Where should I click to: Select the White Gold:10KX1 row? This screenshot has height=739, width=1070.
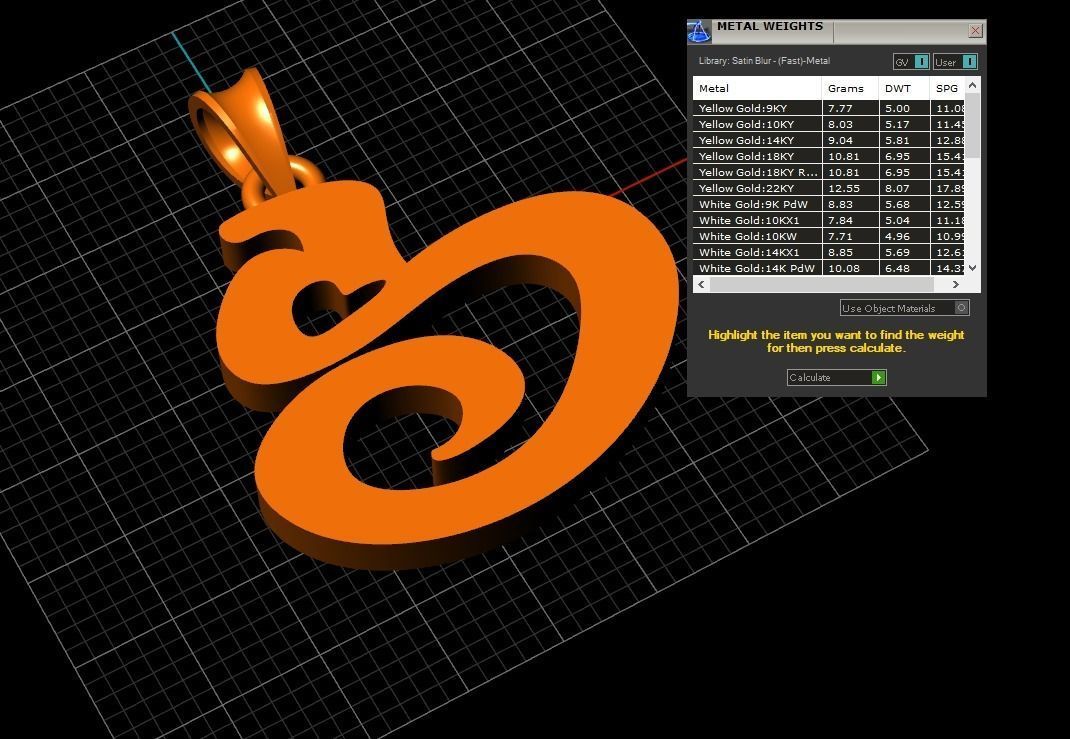click(x=828, y=220)
